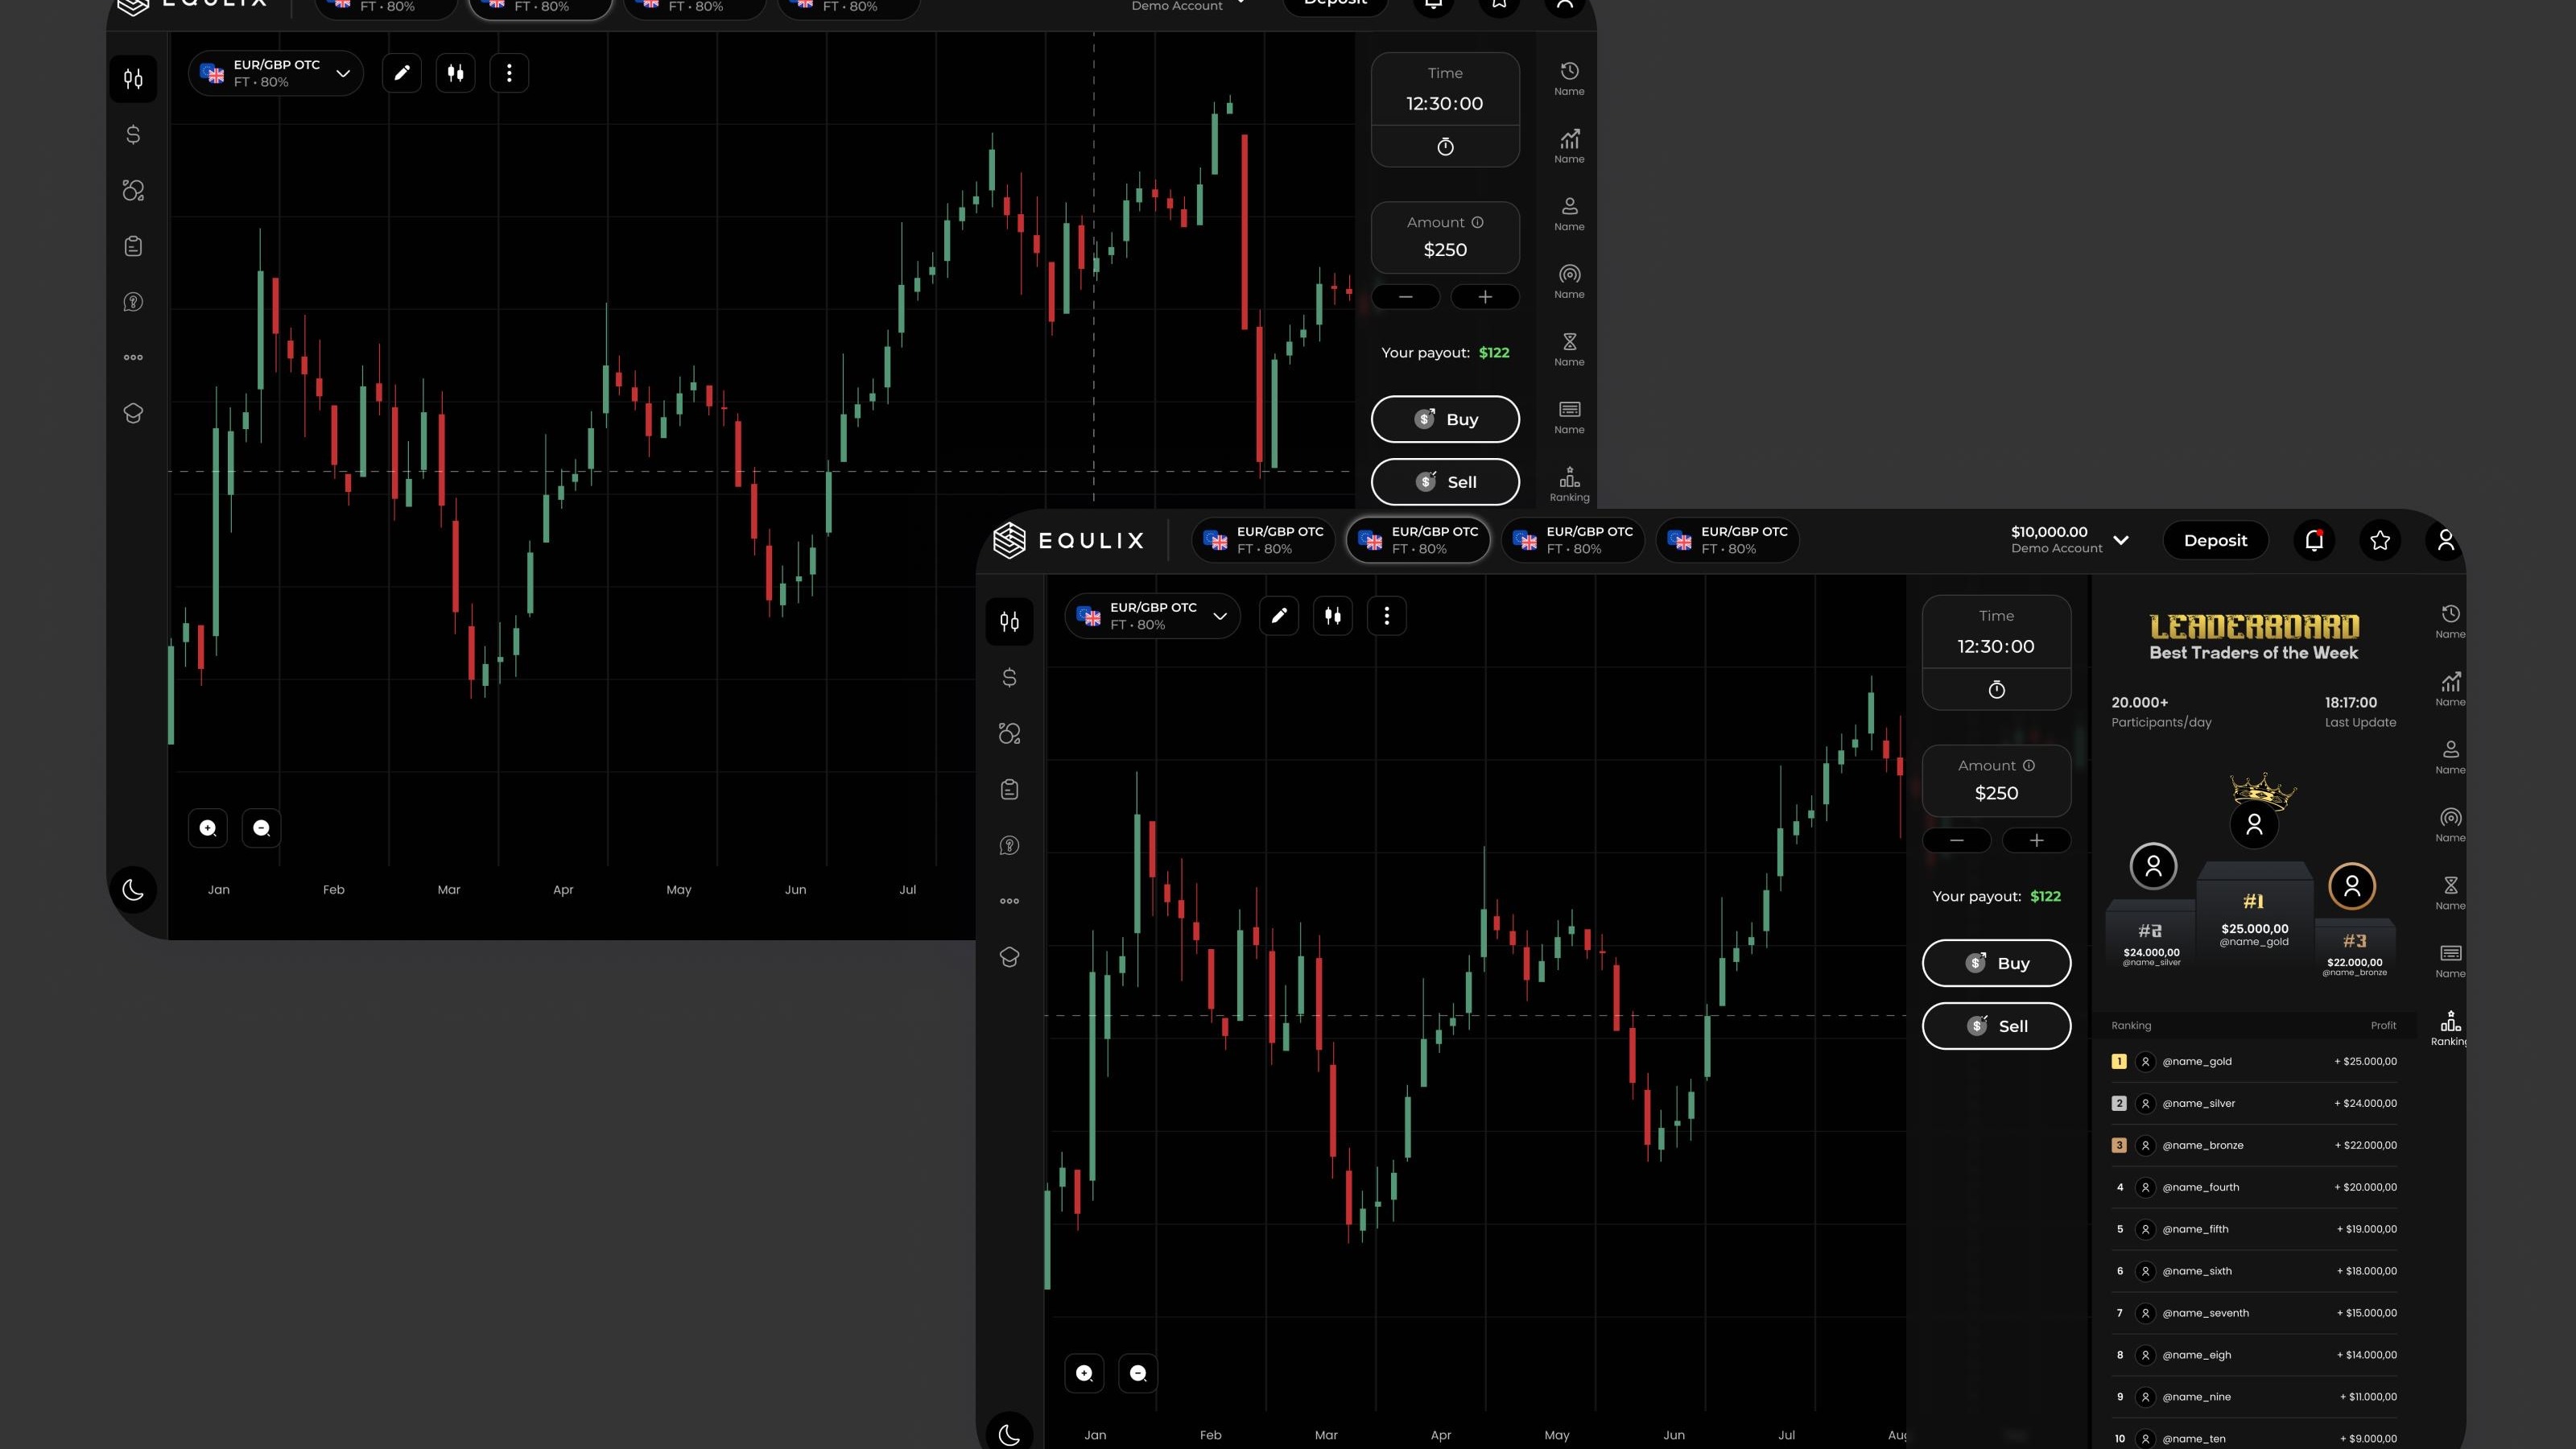The height and width of the screenshot is (1449, 2576).
Task: Click the Deposit button
Action: click(x=2215, y=540)
